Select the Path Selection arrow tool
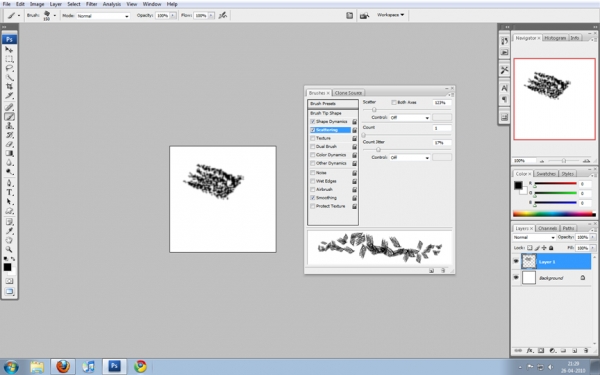This screenshot has width=600, height=375. (x=9, y=202)
